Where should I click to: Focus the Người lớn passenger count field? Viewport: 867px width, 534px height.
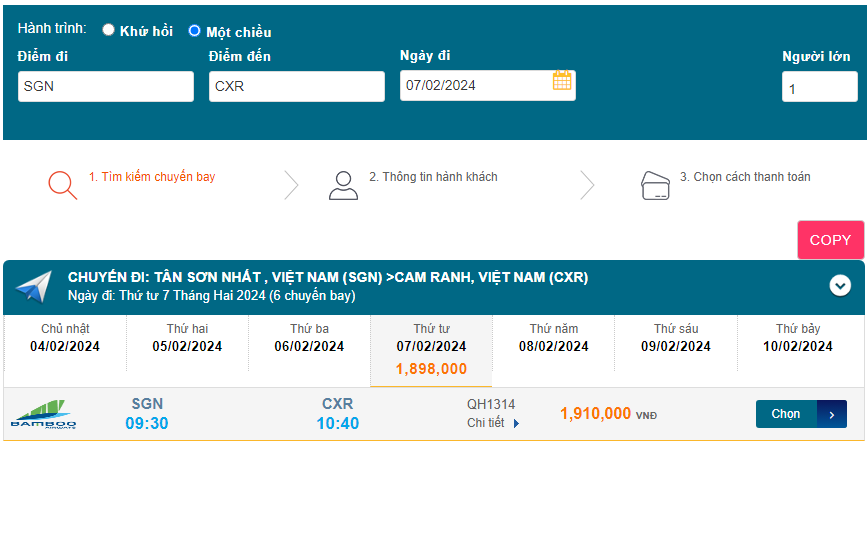point(819,88)
